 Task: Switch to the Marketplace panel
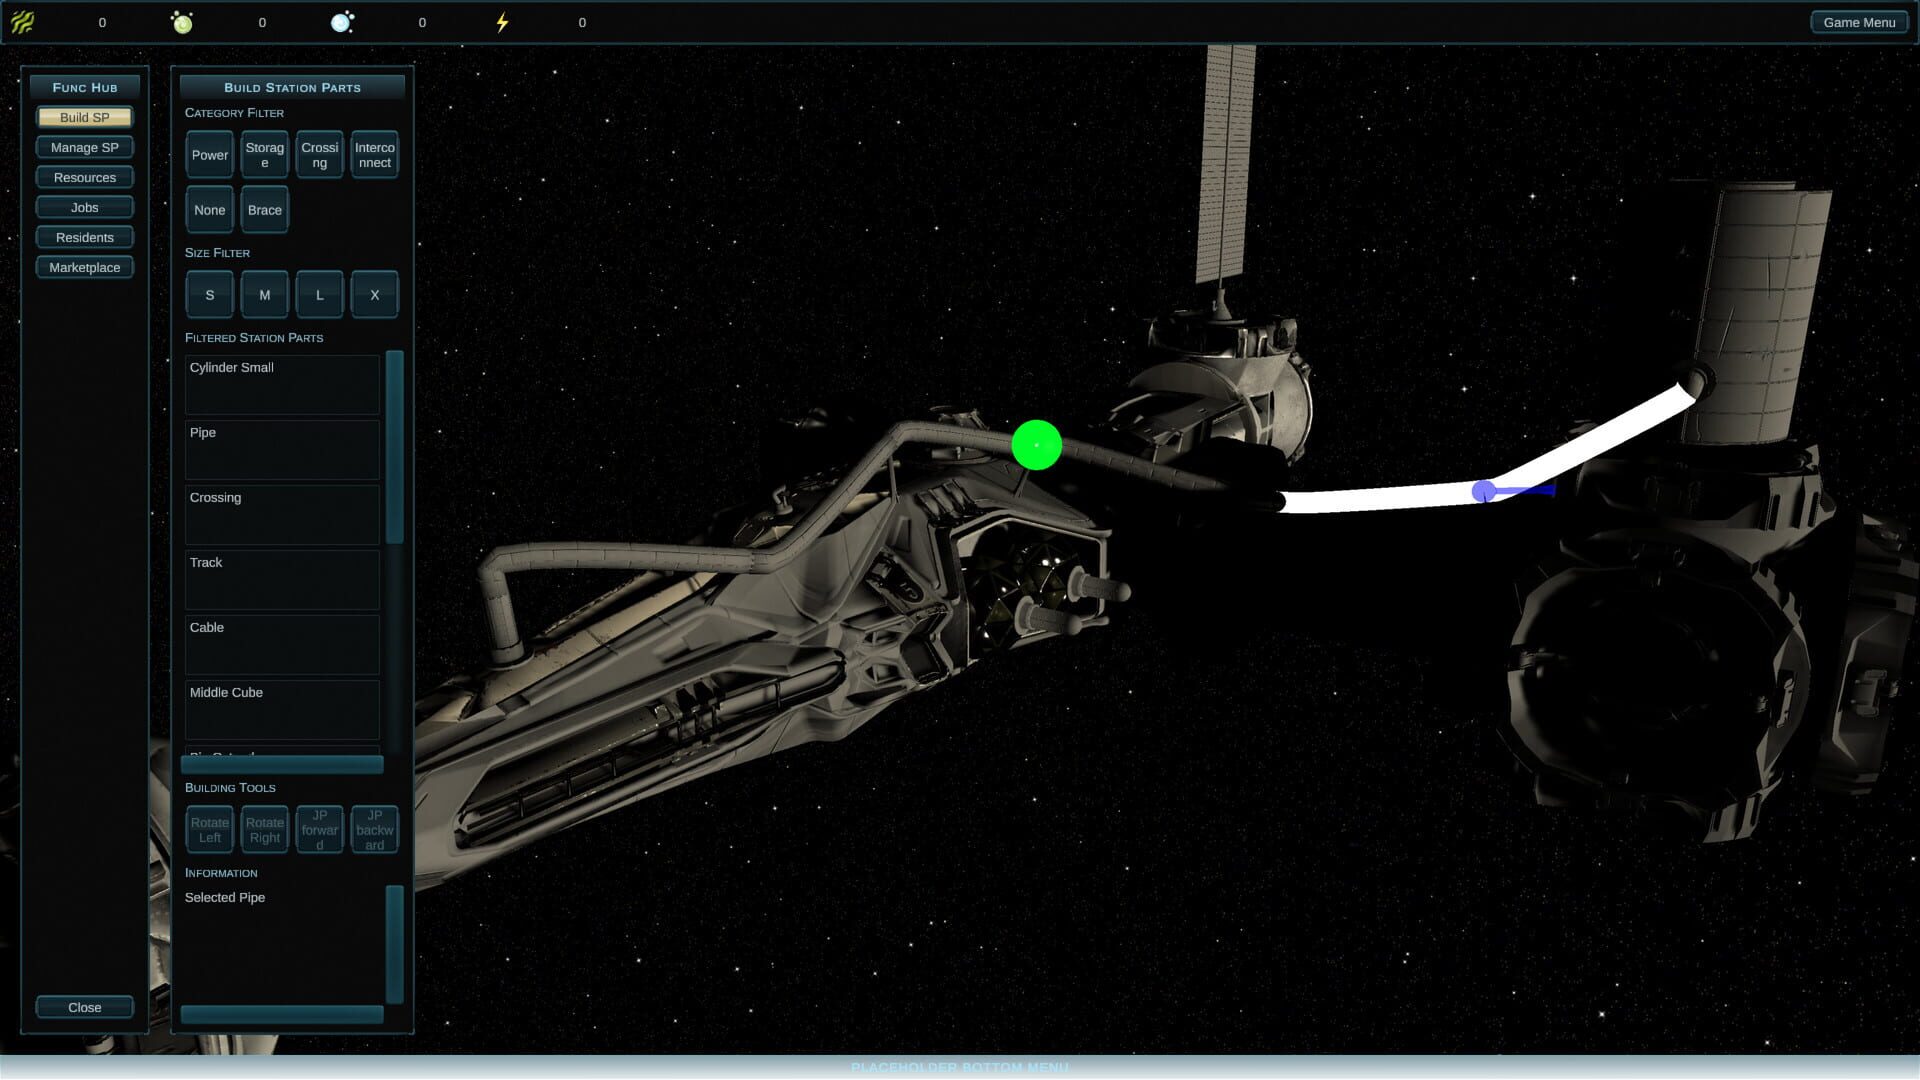tap(84, 267)
